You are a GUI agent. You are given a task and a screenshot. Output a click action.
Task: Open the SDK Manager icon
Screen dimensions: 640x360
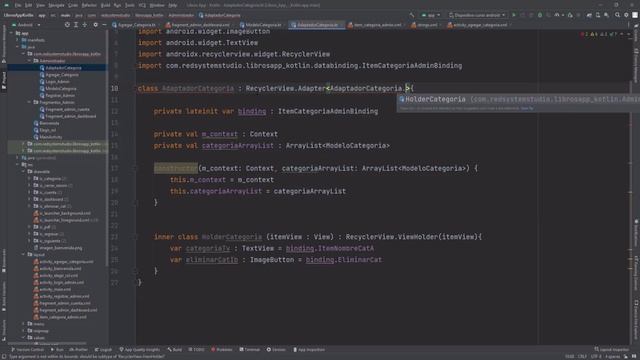[x=607, y=15]
